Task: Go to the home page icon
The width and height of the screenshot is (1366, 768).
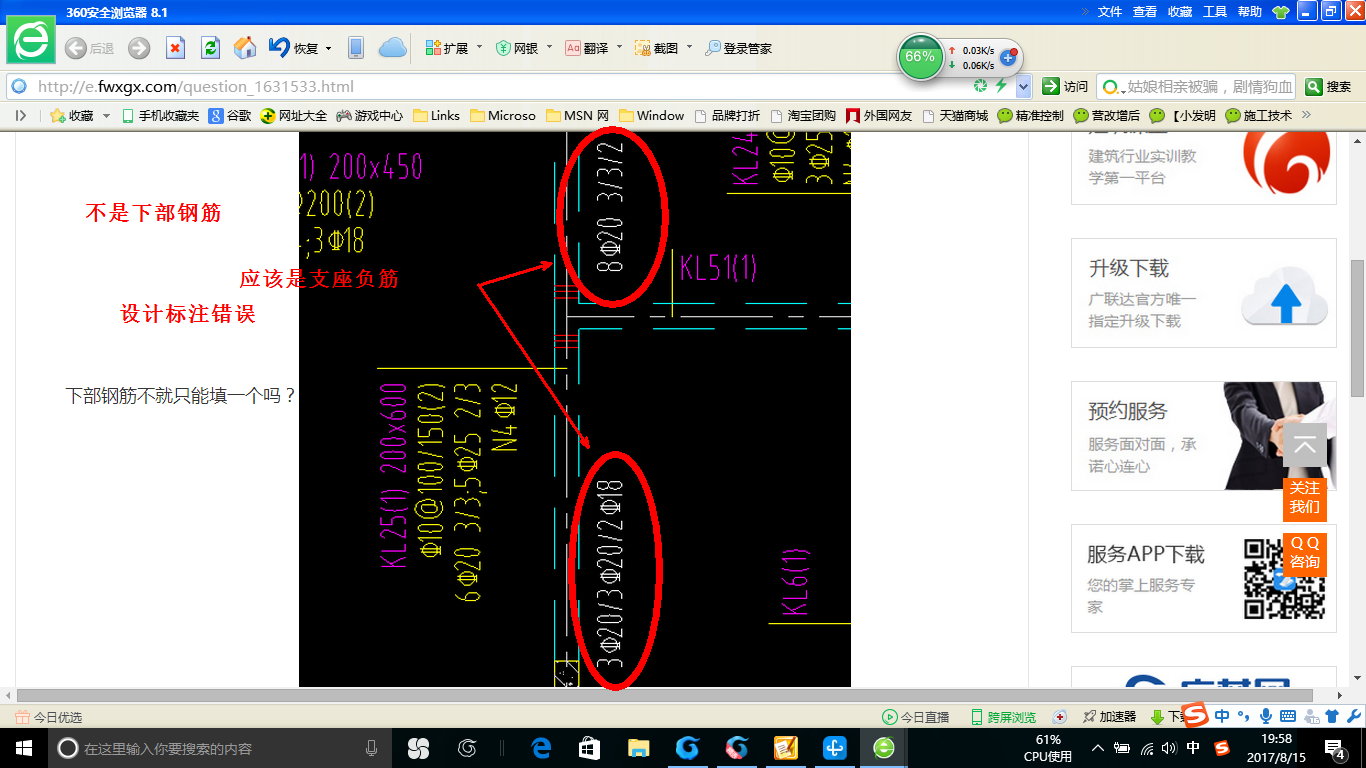Action: (x=245, y=48)
